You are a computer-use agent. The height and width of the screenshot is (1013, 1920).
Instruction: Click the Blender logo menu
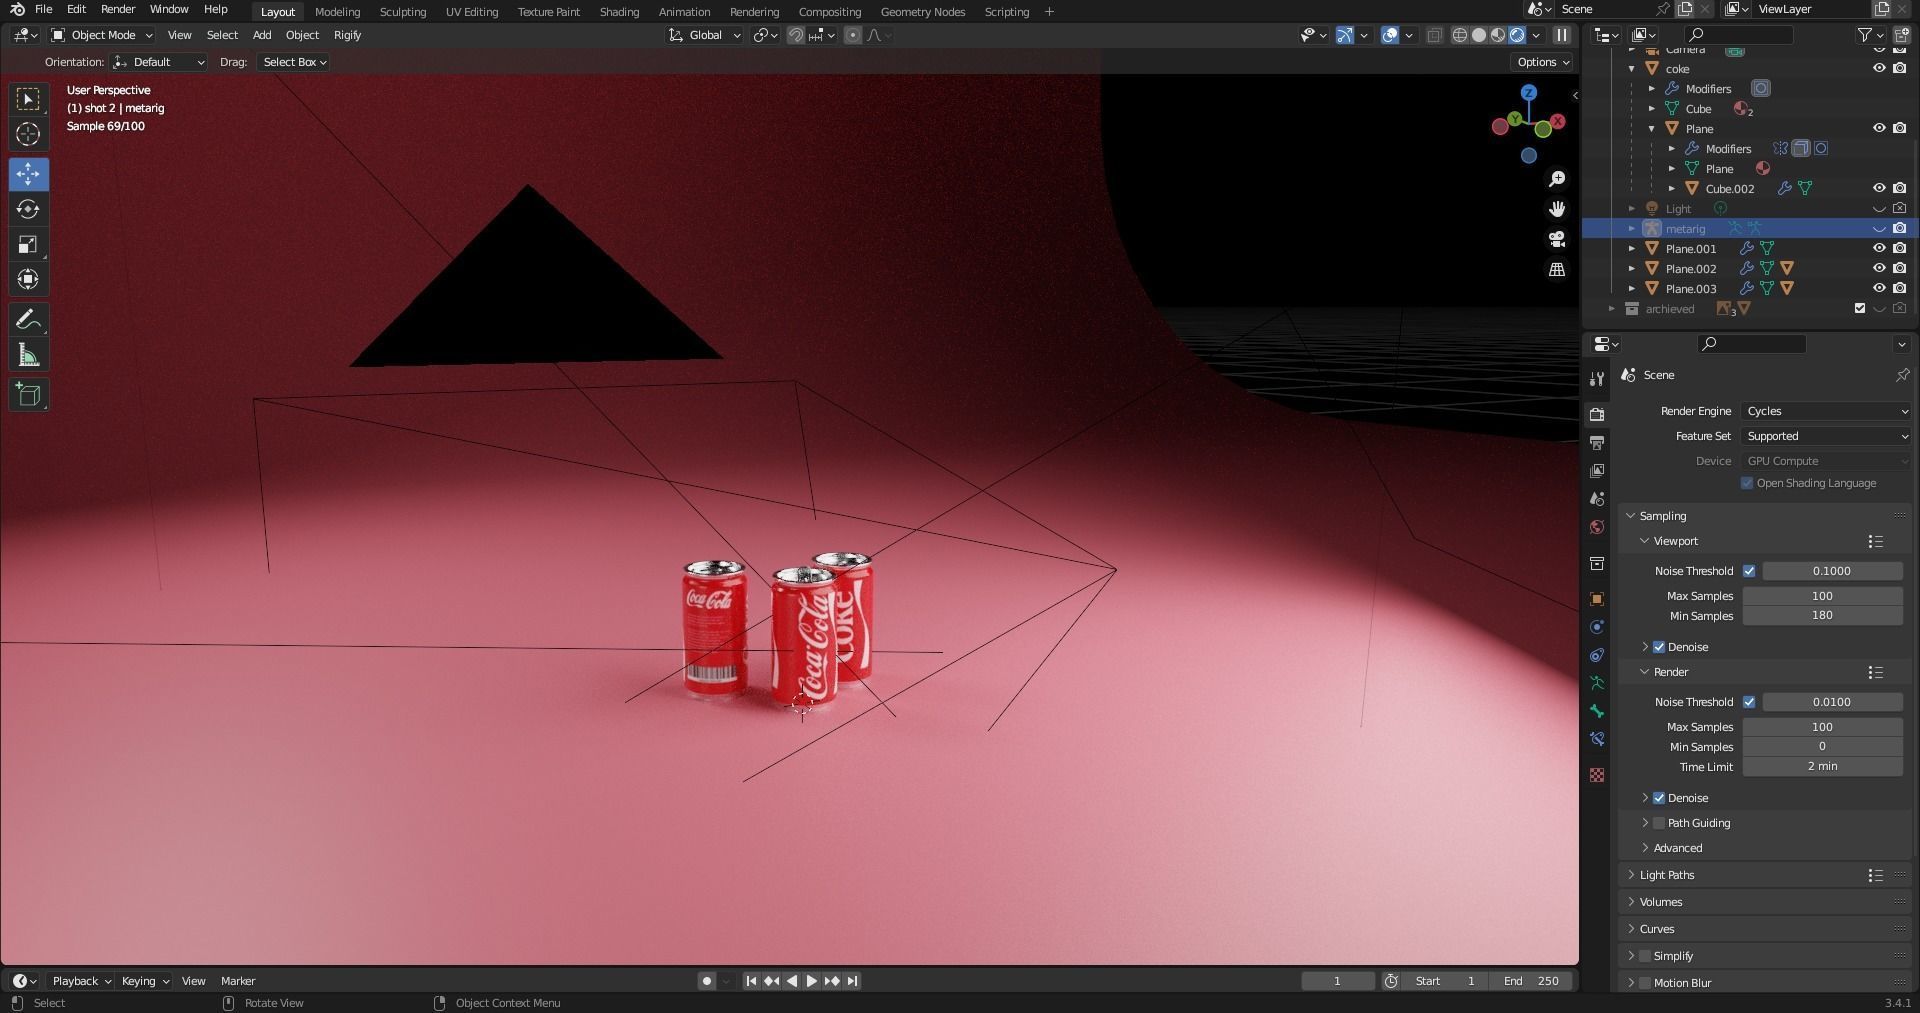[17, 9]
